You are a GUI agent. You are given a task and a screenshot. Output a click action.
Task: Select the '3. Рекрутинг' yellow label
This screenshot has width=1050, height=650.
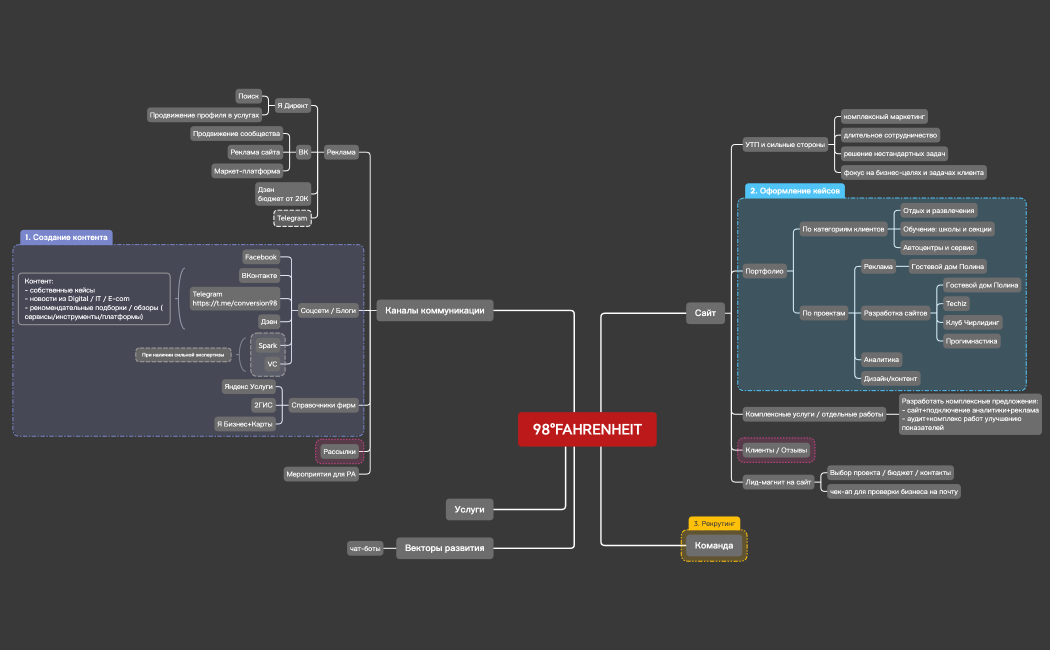[x=714, y=523]
